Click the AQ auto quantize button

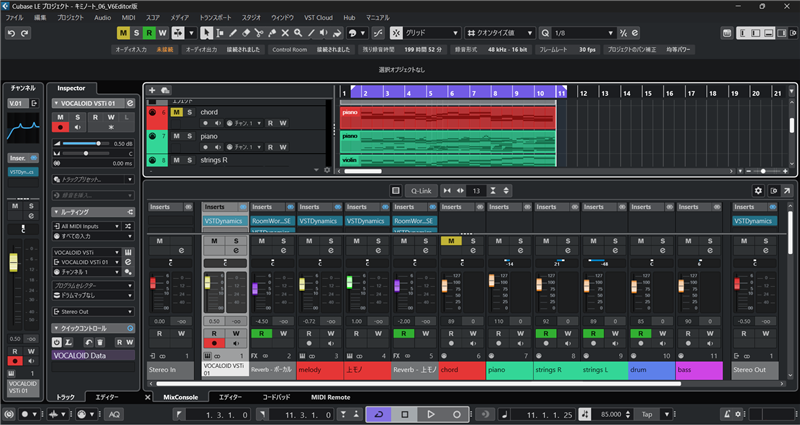(114, 414)
